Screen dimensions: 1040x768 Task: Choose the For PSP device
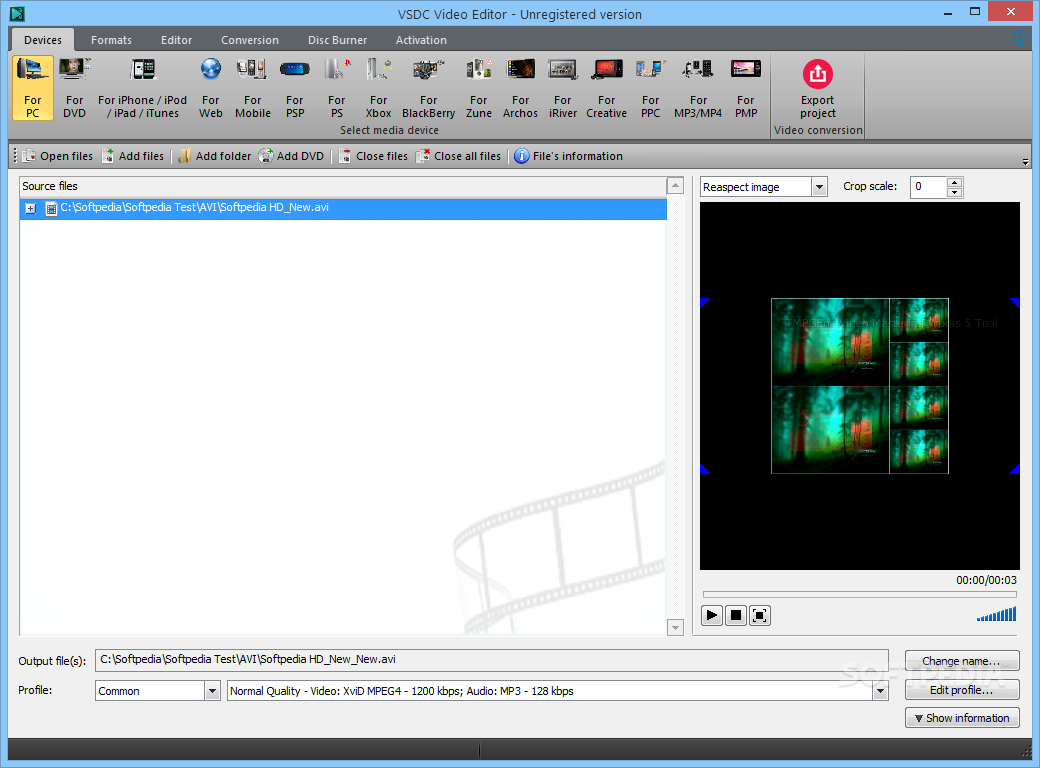[x=295, y=88]
